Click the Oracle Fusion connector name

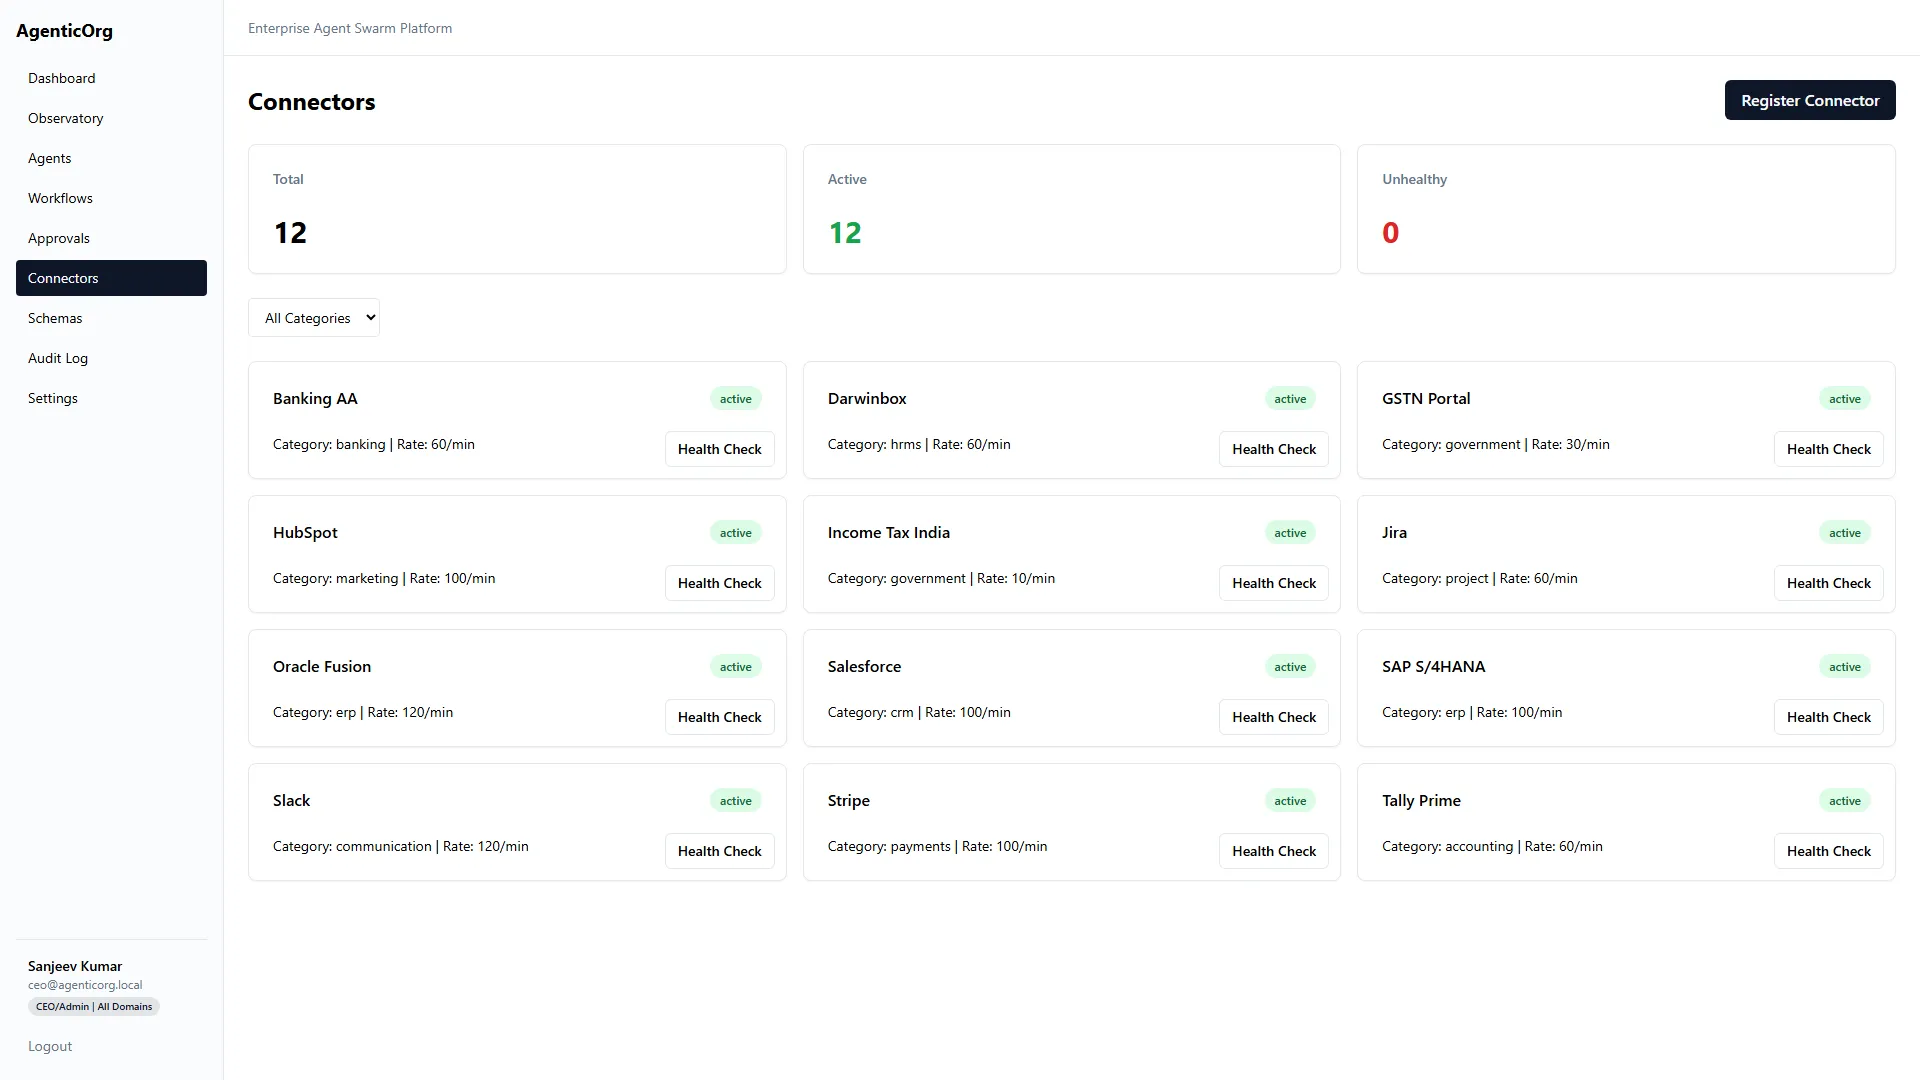(x=322, y=666)
